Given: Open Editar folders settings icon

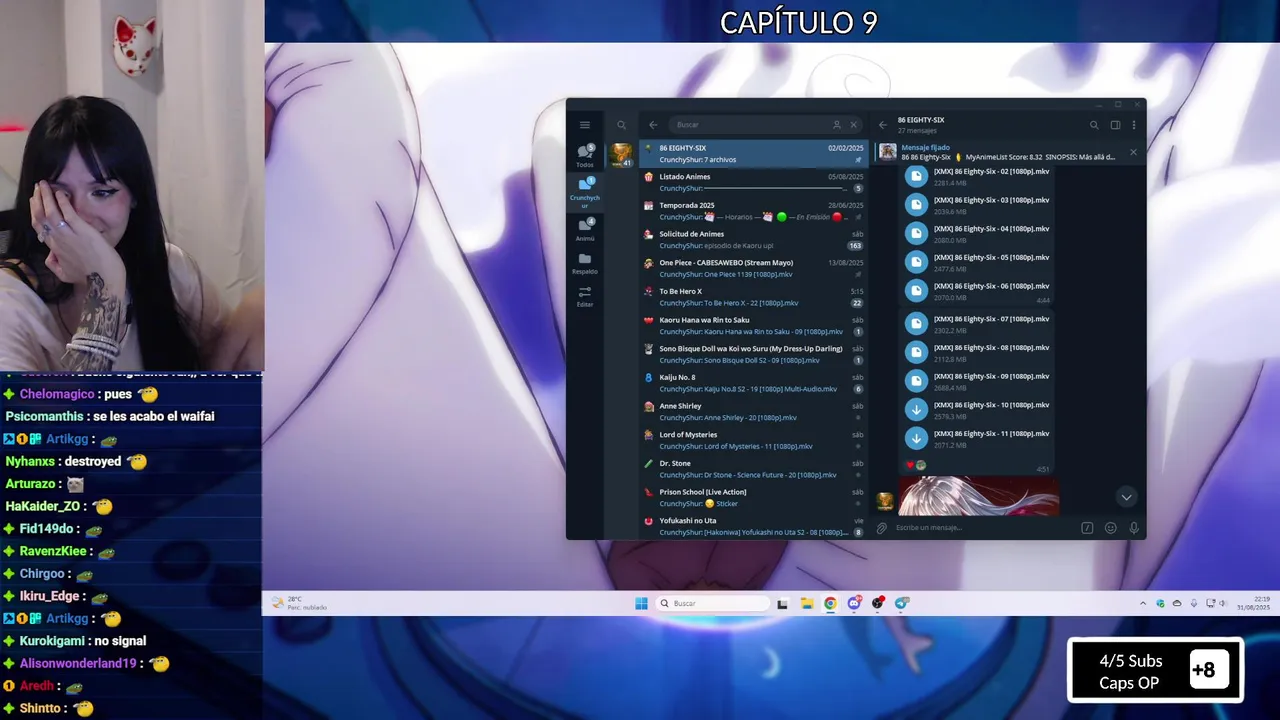Looking at the screenshot, I should click(x=585, y=295).
